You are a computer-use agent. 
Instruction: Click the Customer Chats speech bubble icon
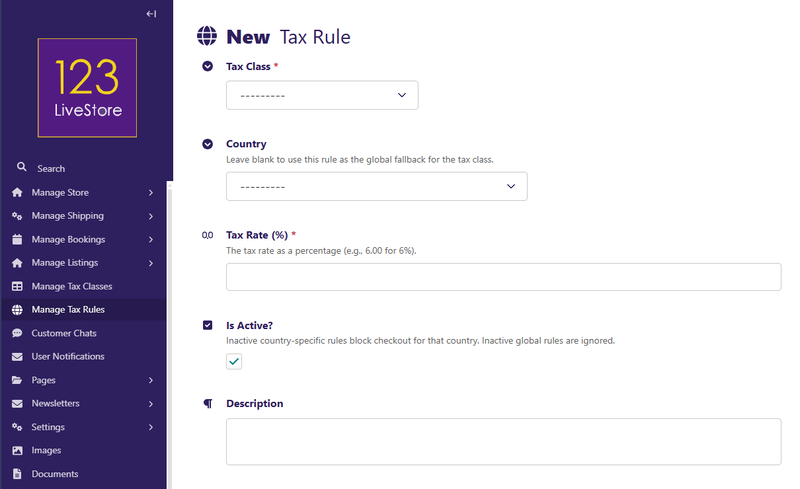pyautogui.click(x=17, y=333)
